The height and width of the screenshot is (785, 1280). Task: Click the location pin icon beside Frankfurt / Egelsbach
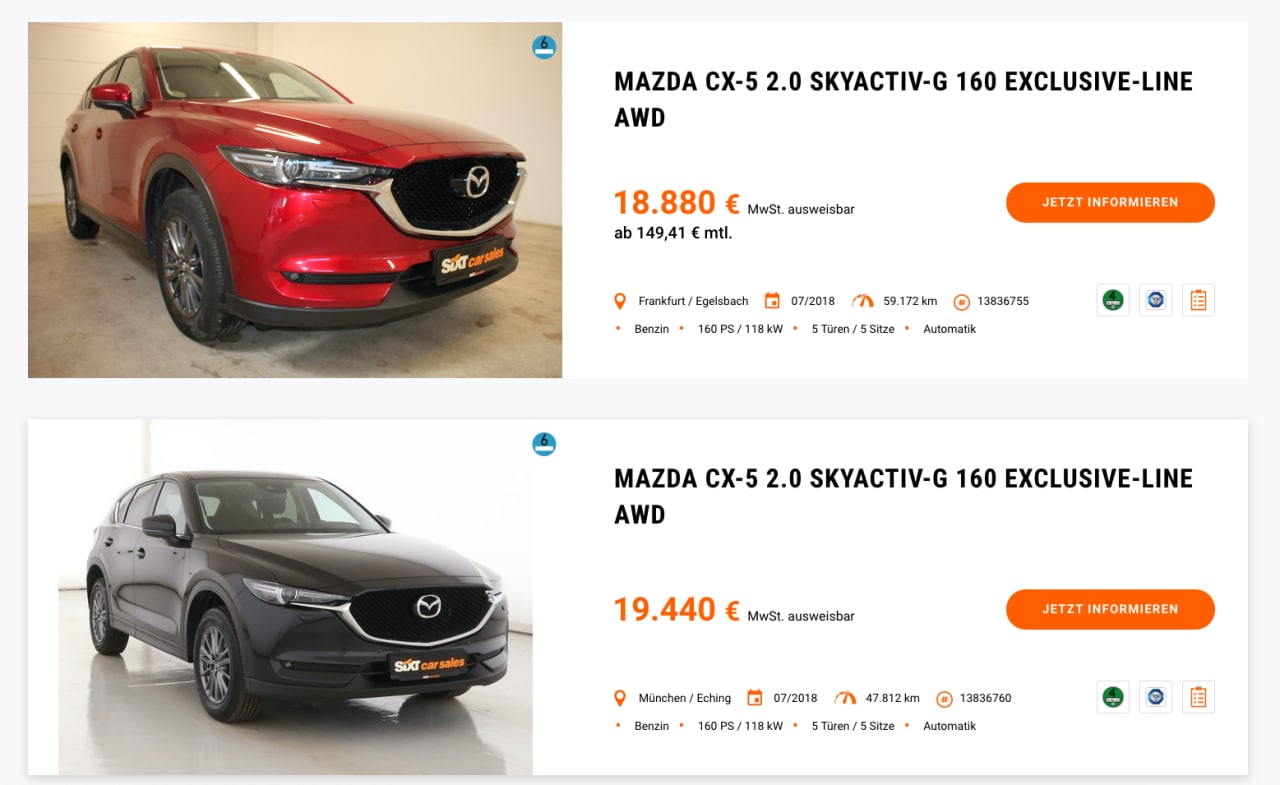point(620,301)
